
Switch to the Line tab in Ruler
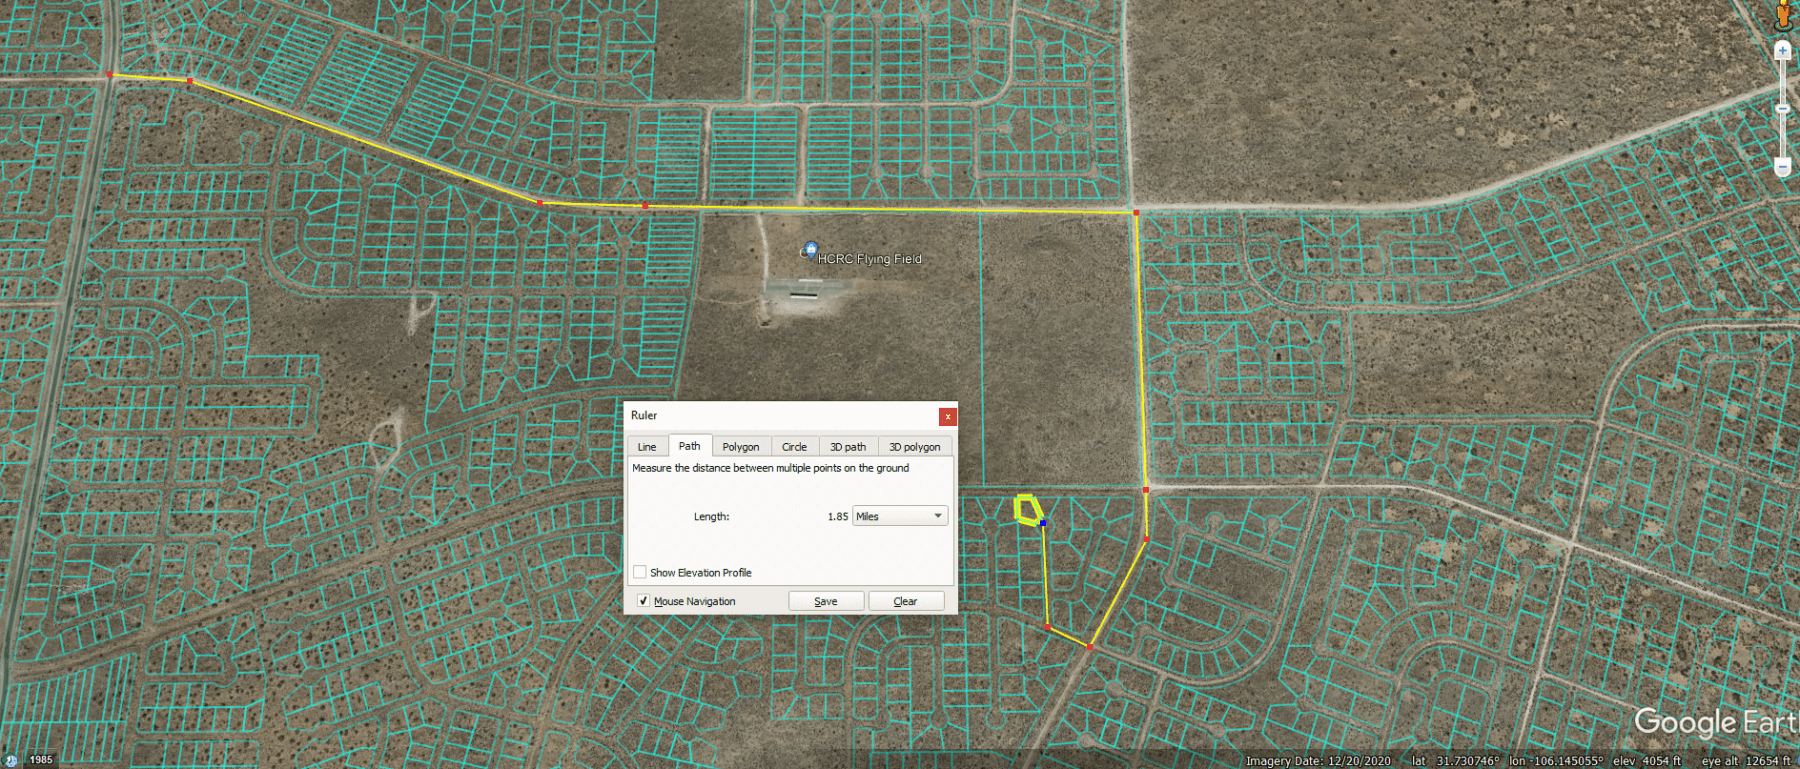pos(647,447)
